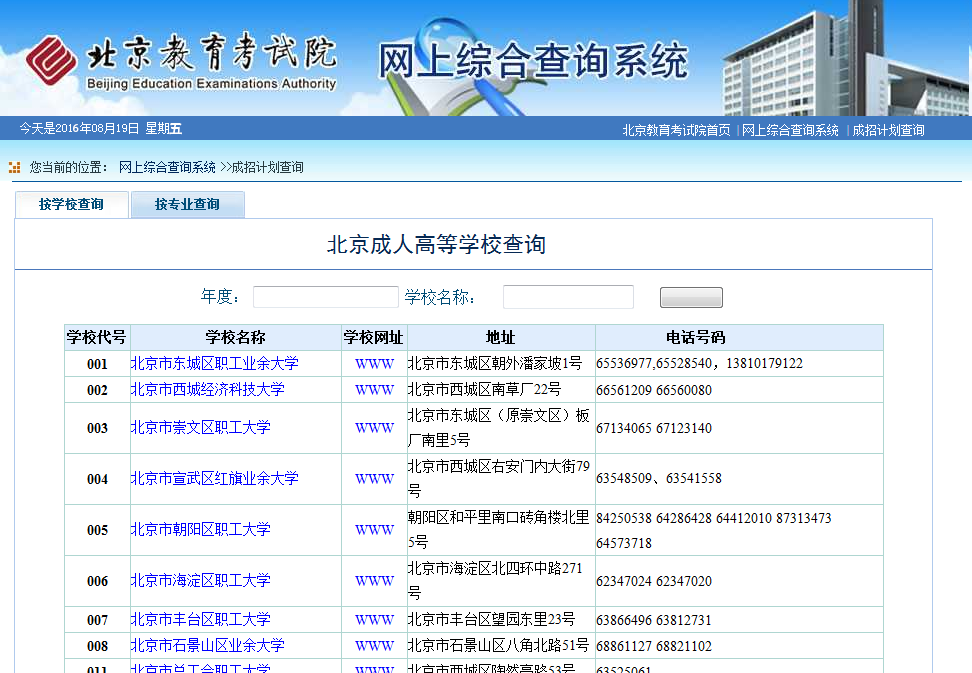Open 北京市朝阳区职工大学 link
The width and height of the screenshot is (972, 673).
(200, 529)
